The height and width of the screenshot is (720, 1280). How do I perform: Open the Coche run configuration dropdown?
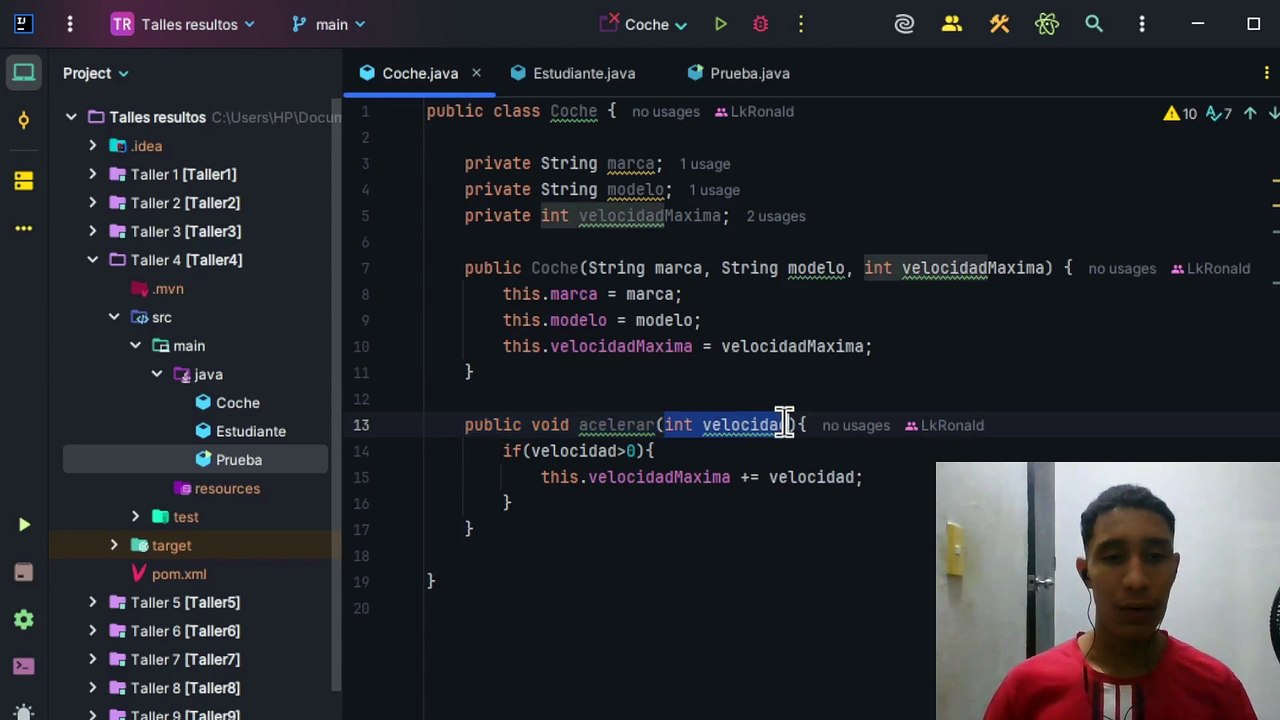click(645, 24)
